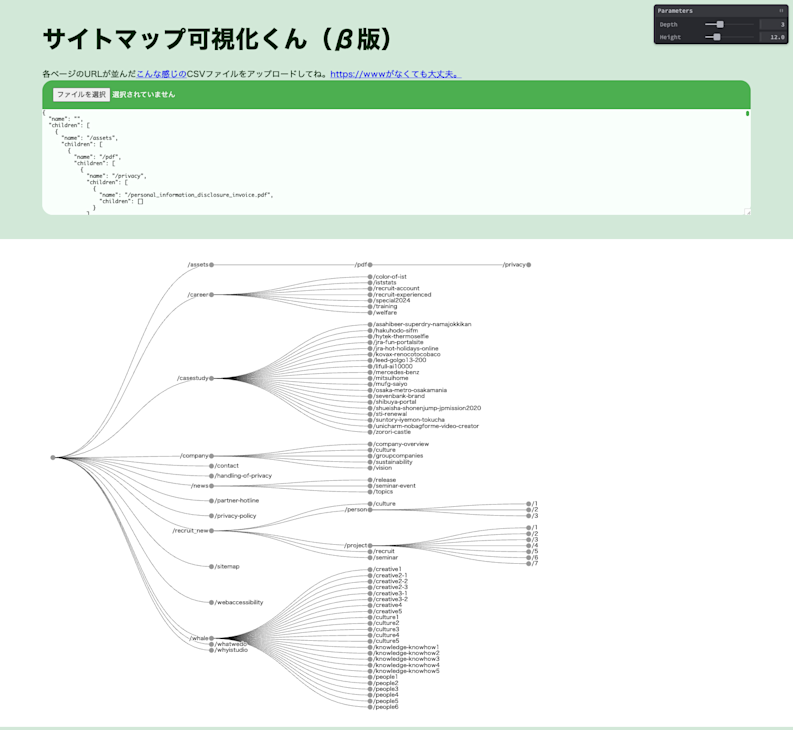Collapse the Parameters panel with the header icon

point(781,11)
